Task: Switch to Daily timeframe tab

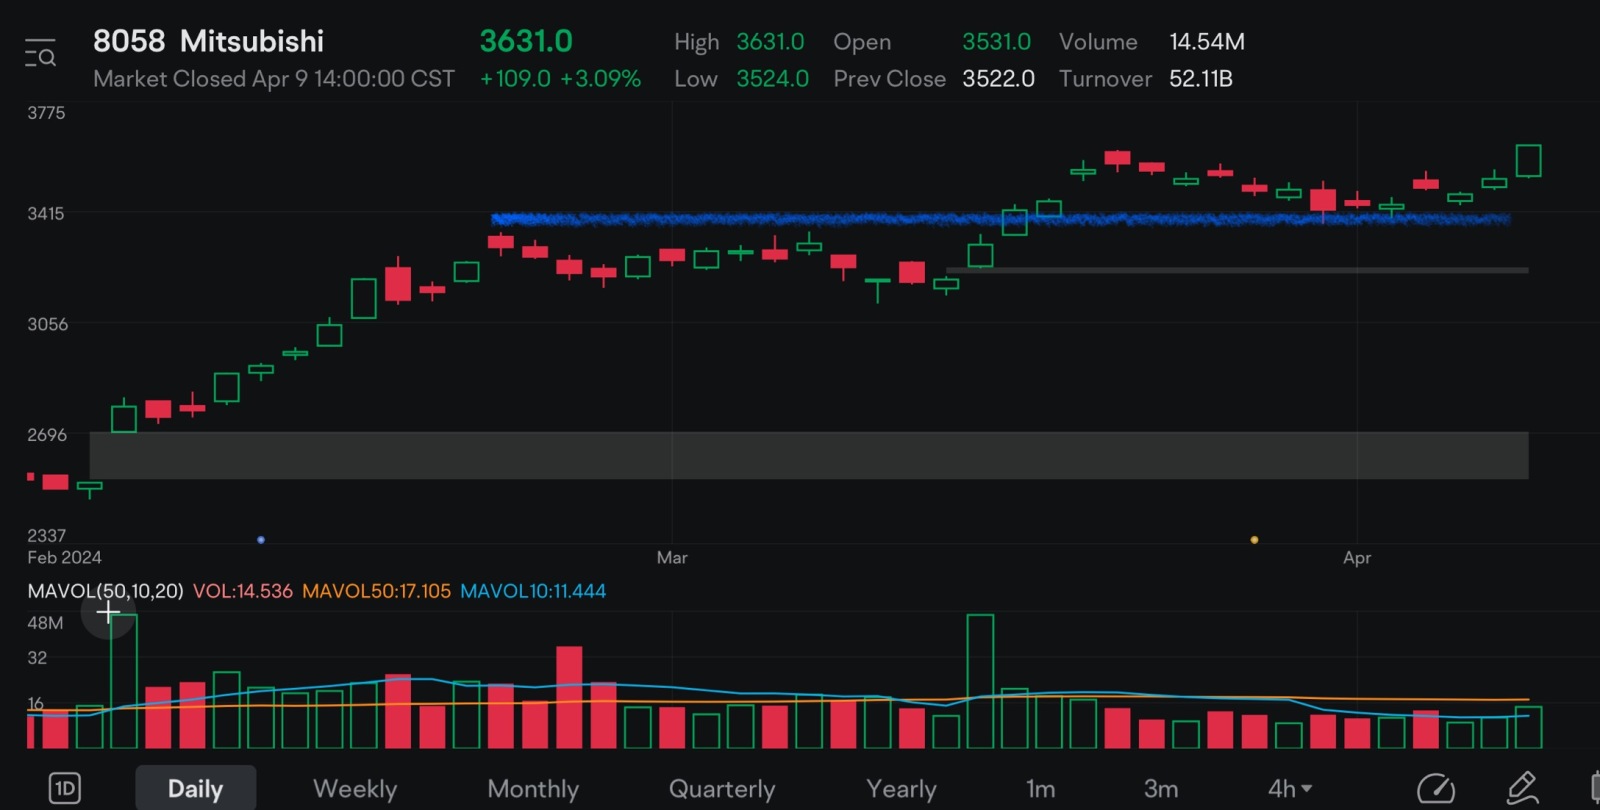Action: [195, 789]
